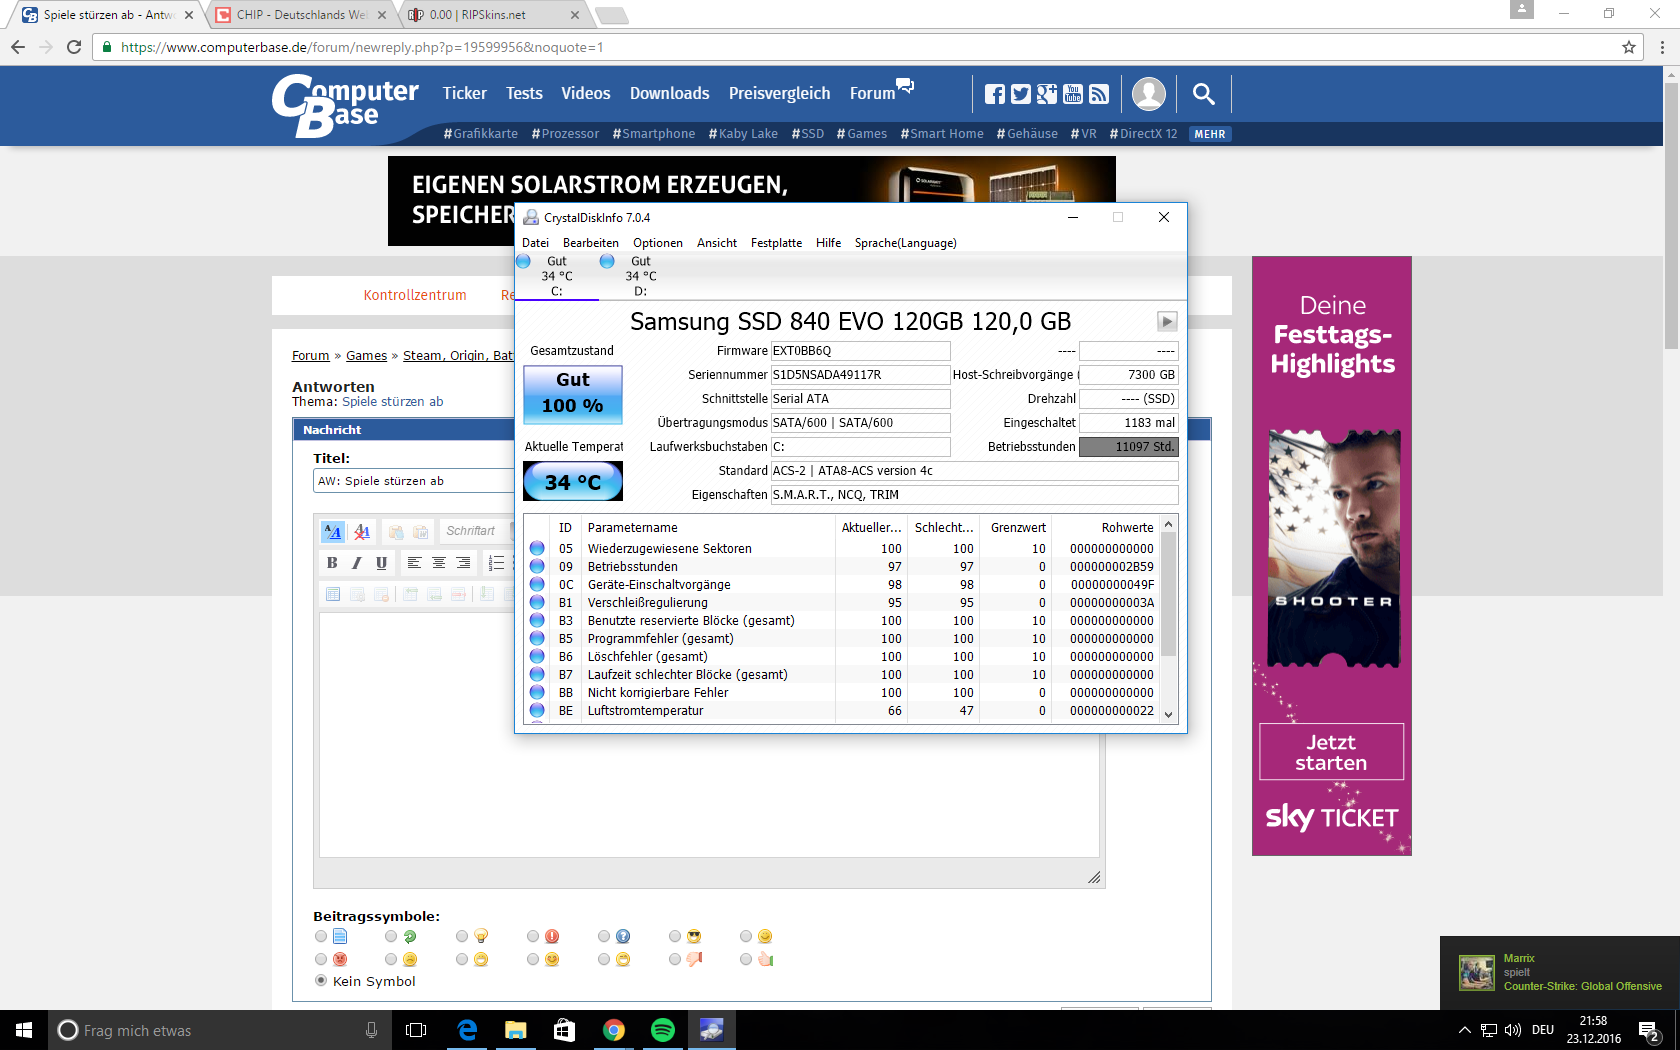Open ComputerBase YouTube icon
Image resolution: width=1680 pixels, height=1050 pixels.
[x=1073, y=94]
